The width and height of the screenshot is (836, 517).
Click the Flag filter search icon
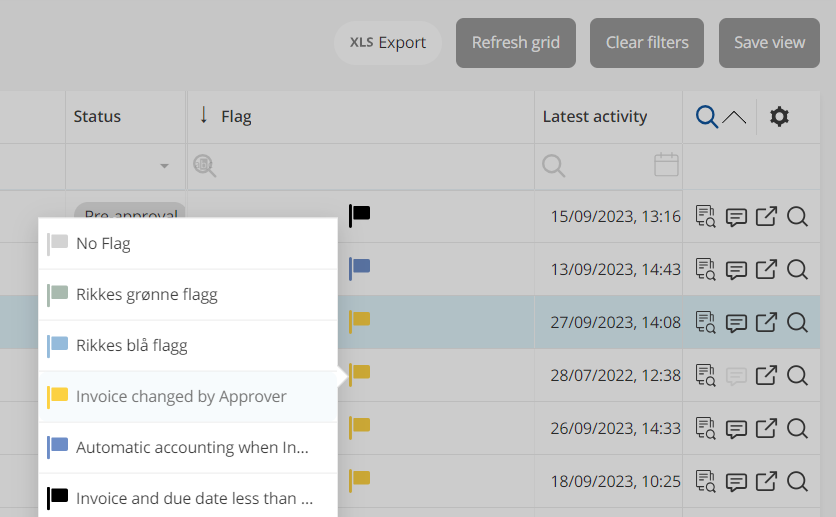point(205,165)
